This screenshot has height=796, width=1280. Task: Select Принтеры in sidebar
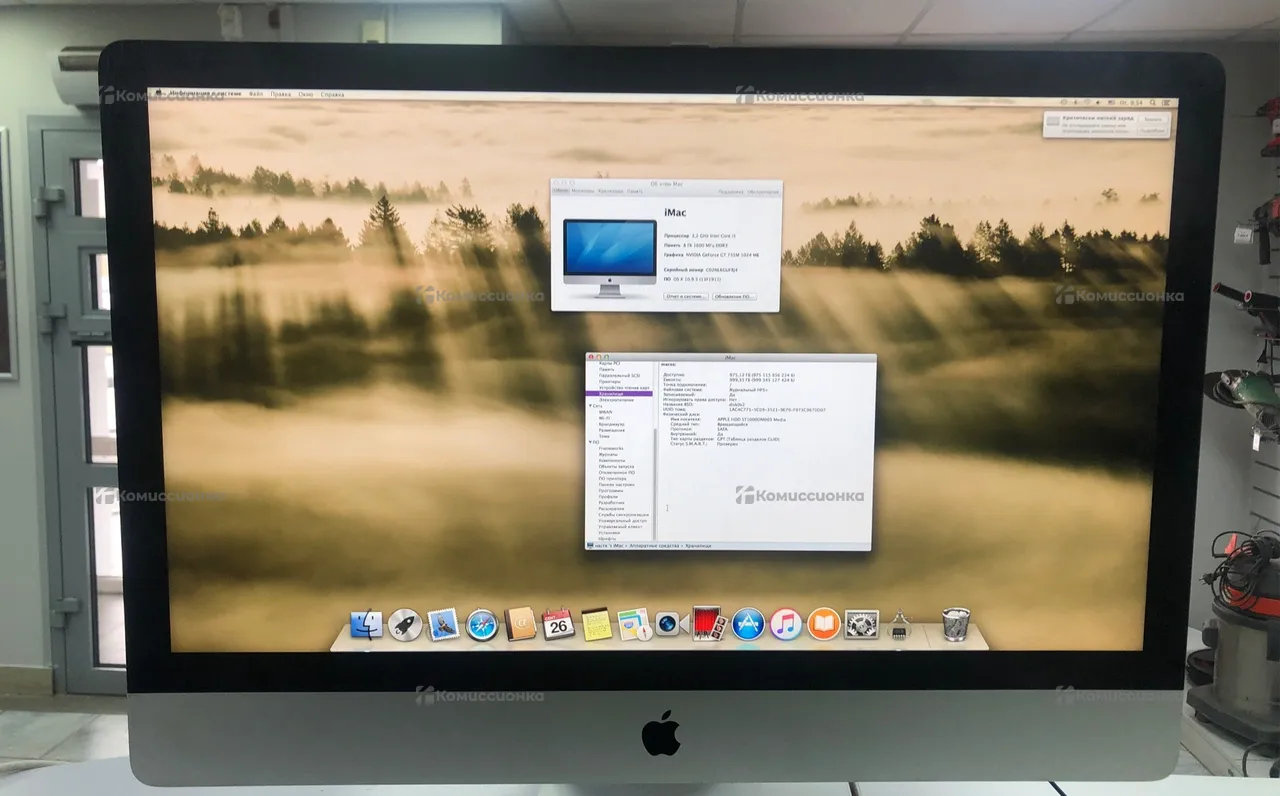tap(610, 381)
